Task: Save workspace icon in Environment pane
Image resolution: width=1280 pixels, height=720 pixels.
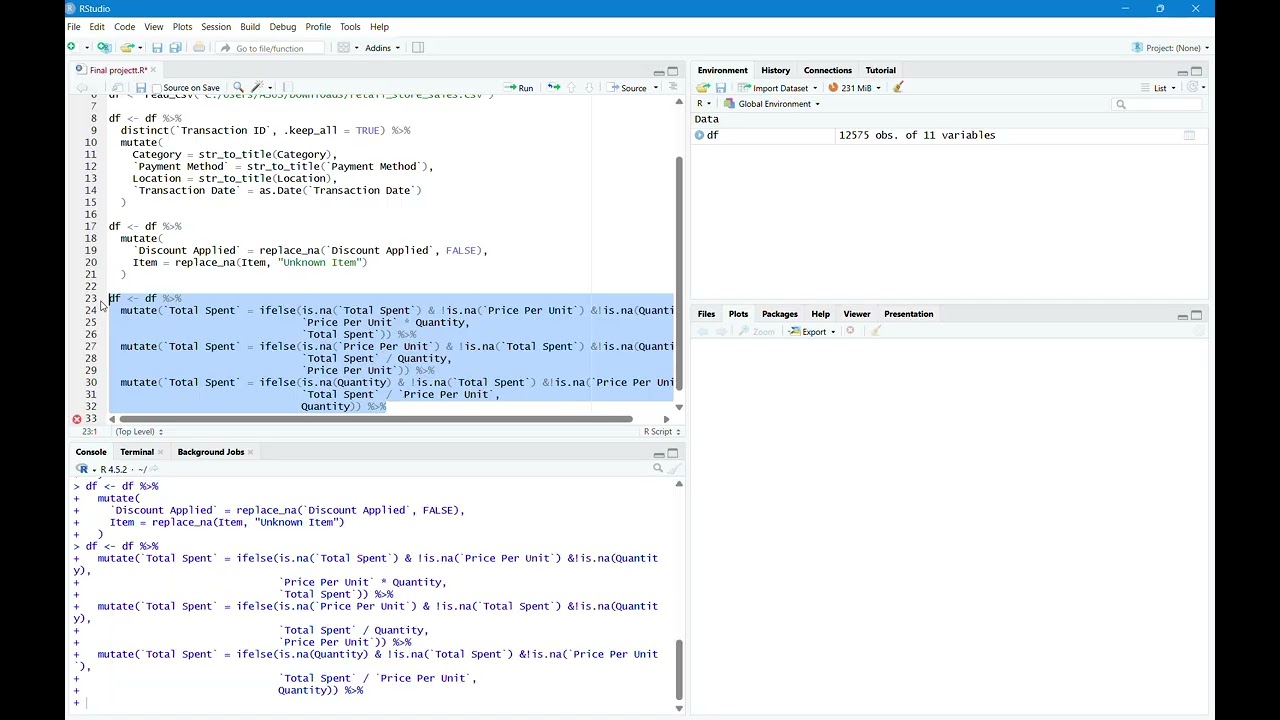Action: click(x=721, y=88)
